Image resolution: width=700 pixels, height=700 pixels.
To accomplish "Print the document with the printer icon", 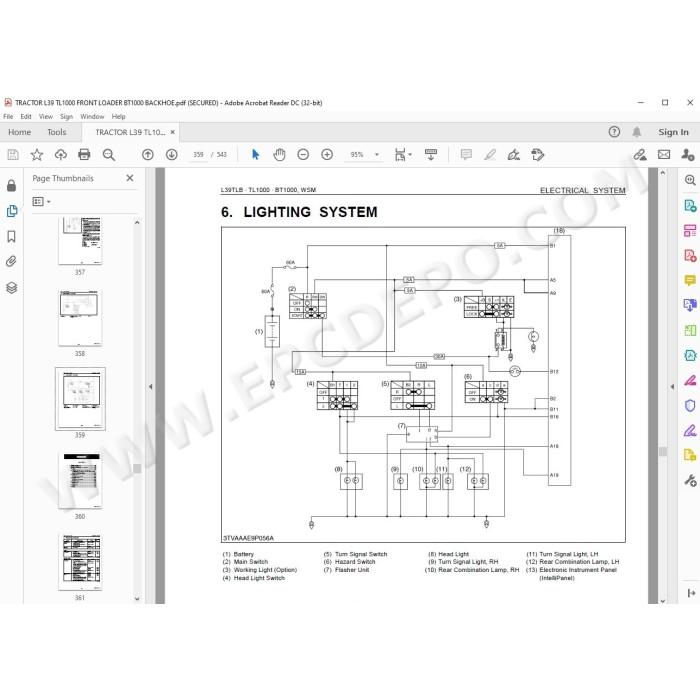I will [x=84, y=155].
